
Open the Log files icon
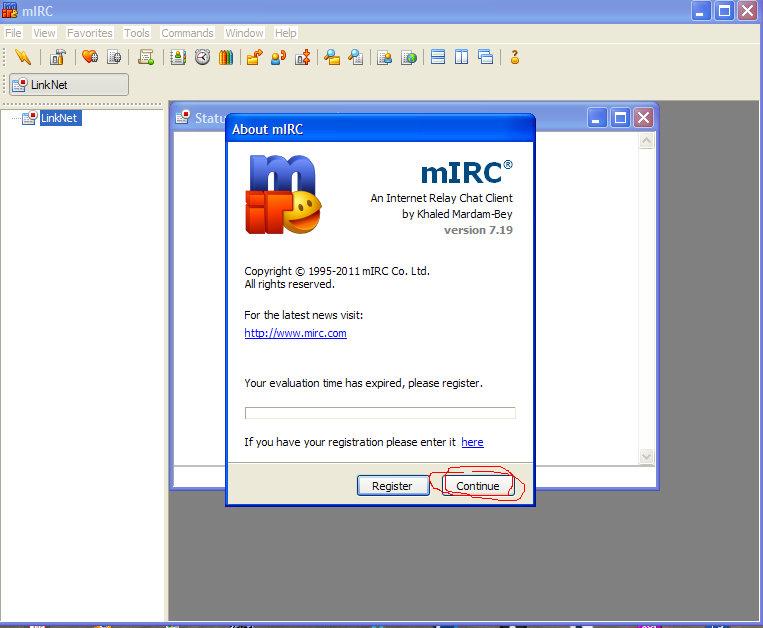(356, 57)
